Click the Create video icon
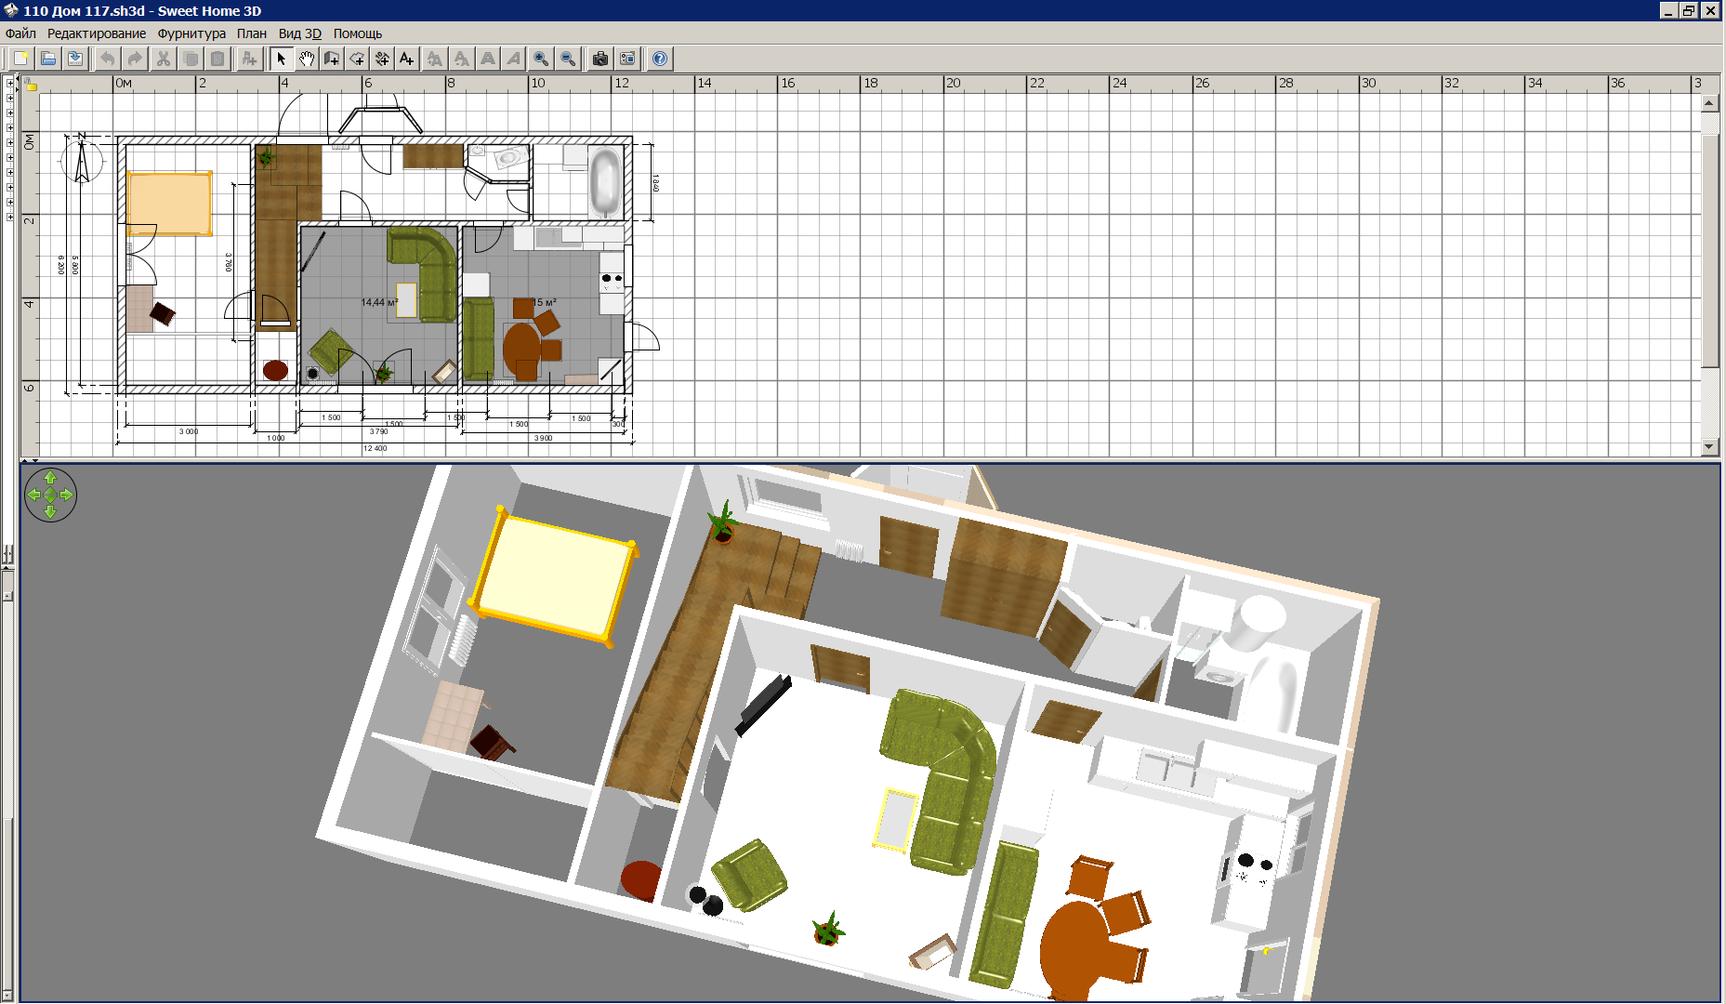This screenshot has height=1004, width=1726. pos(627,59)
